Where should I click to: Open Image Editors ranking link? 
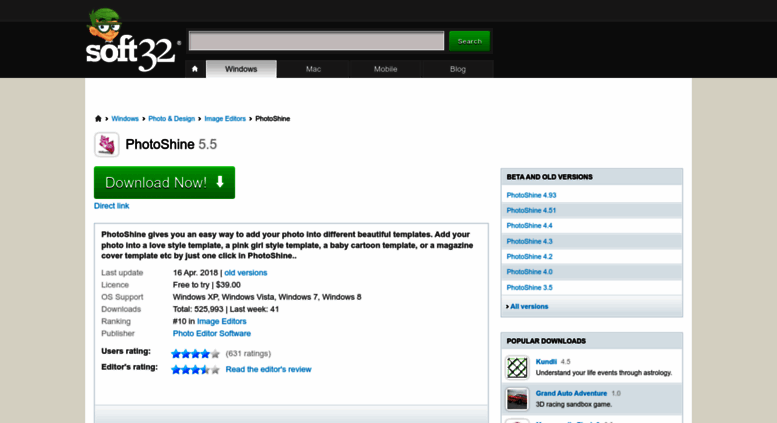pyautogui.click(x=222, y=321)
